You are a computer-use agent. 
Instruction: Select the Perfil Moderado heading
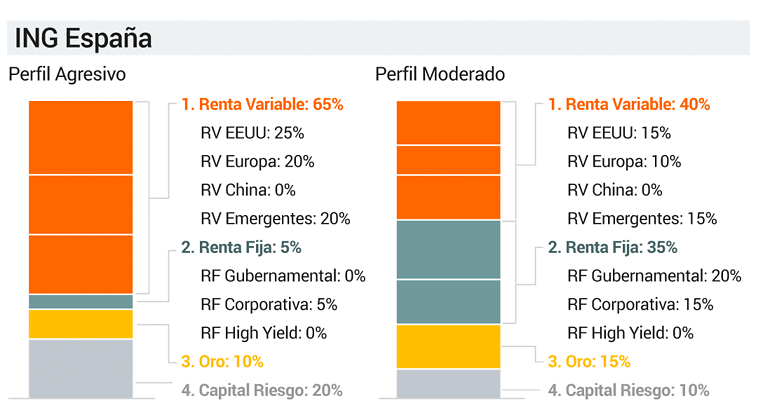pos(440,75)
